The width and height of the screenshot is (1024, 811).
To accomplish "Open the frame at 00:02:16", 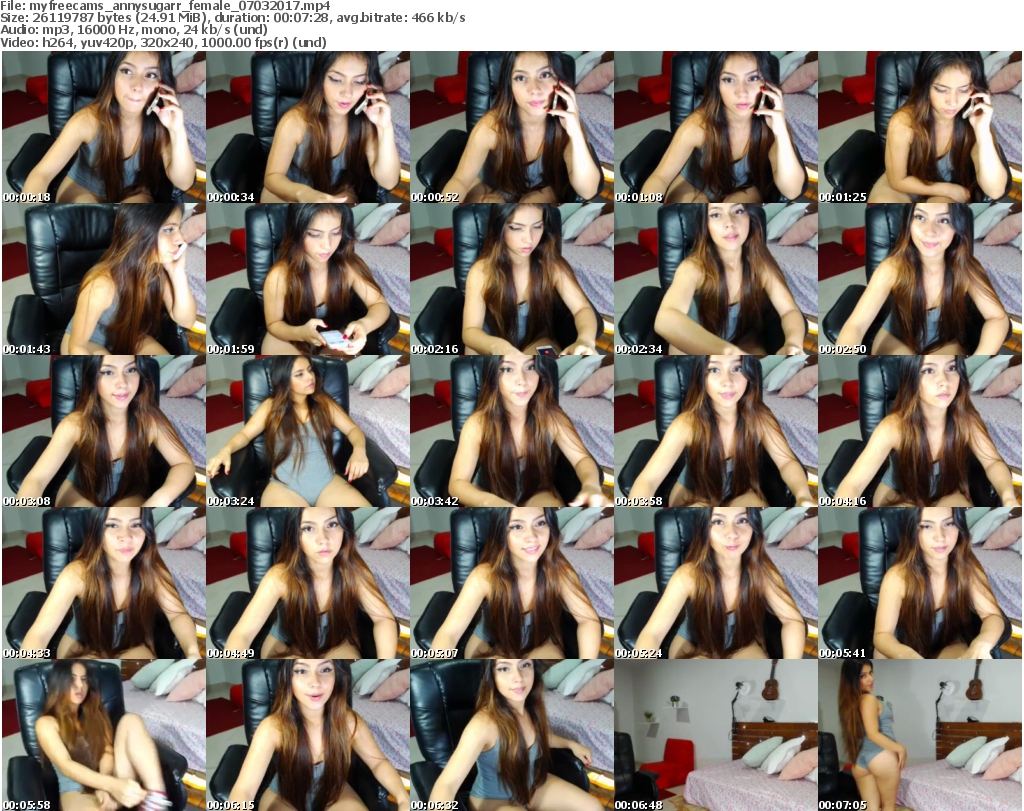I will pyautogui.click(x=511, y=279).
